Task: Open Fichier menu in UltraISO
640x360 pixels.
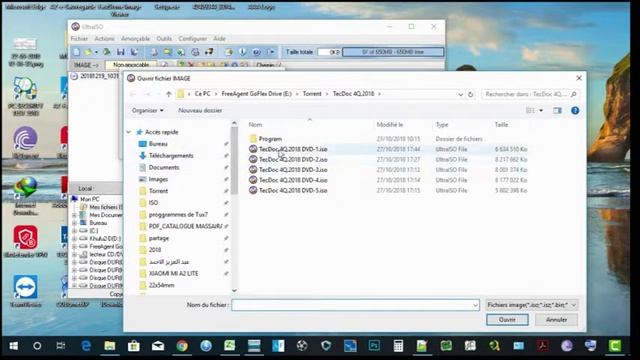Action: [79, 39]
